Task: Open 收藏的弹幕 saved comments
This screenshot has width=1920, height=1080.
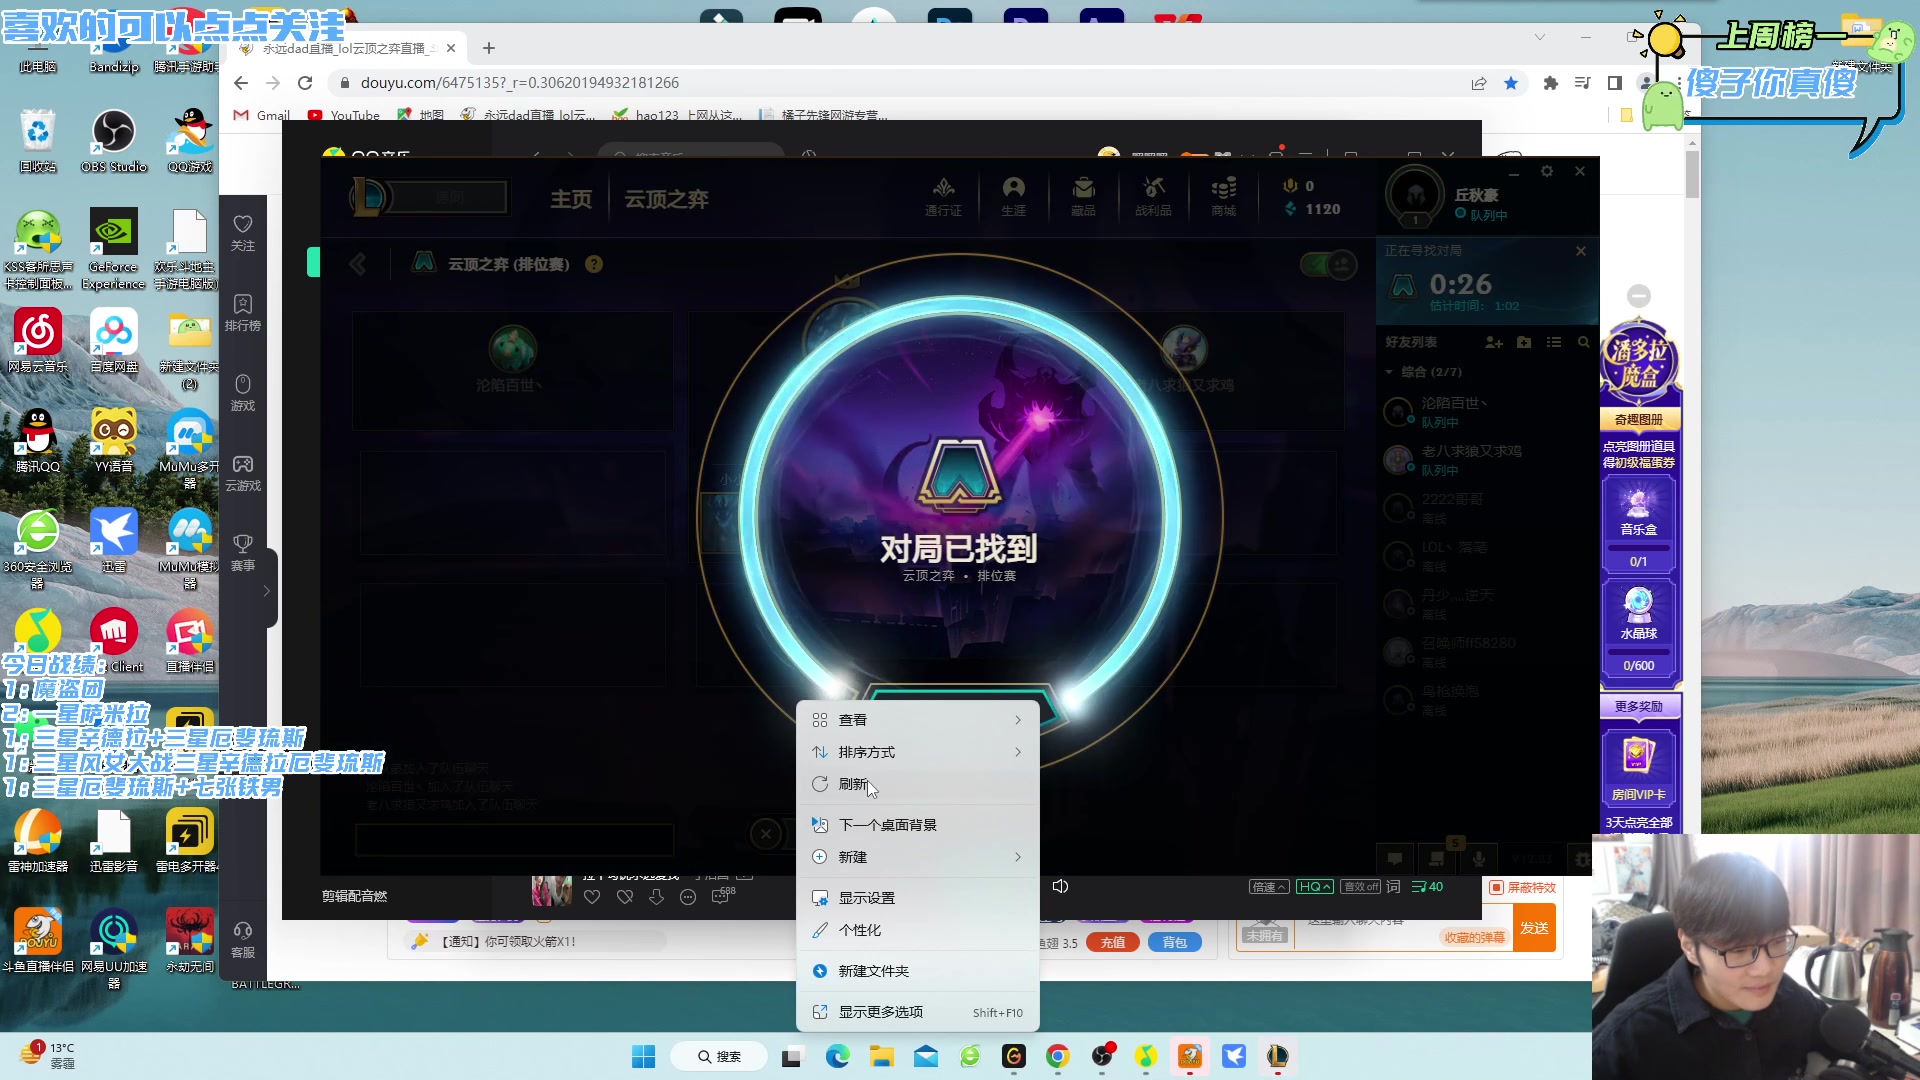Action: coord(1474,937)
